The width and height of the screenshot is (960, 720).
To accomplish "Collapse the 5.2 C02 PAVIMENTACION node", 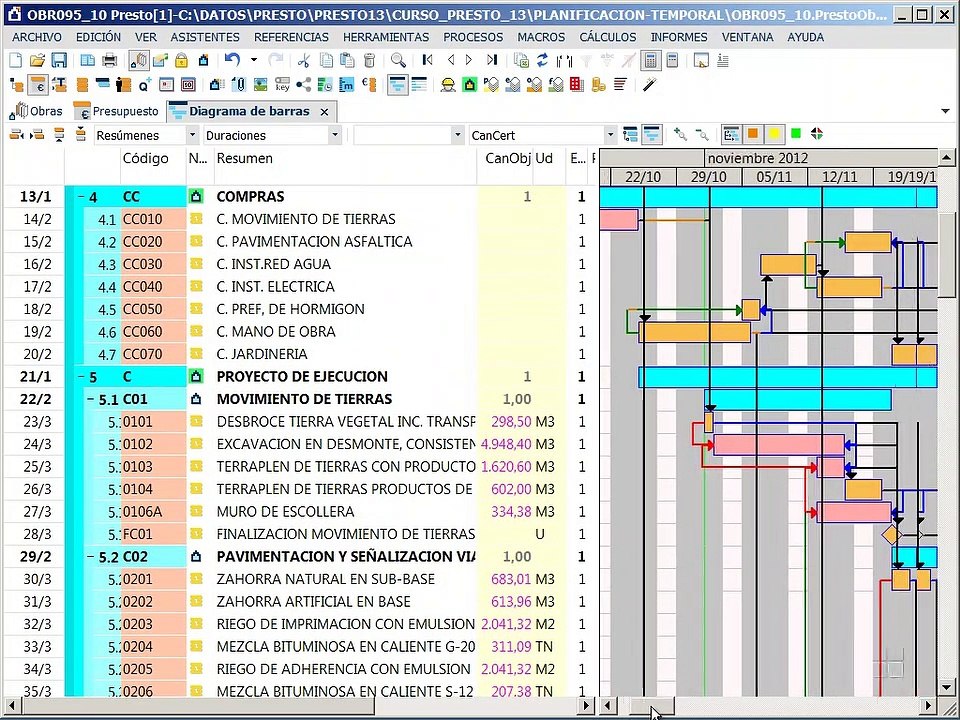I will click(91, 557).
